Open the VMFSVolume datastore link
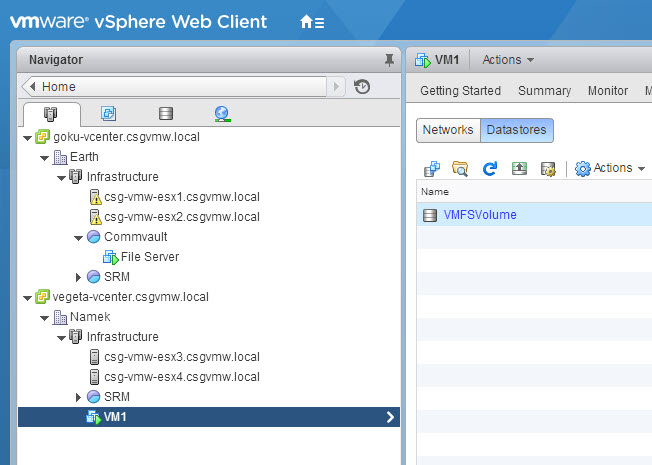 click(x=480, y=215)
